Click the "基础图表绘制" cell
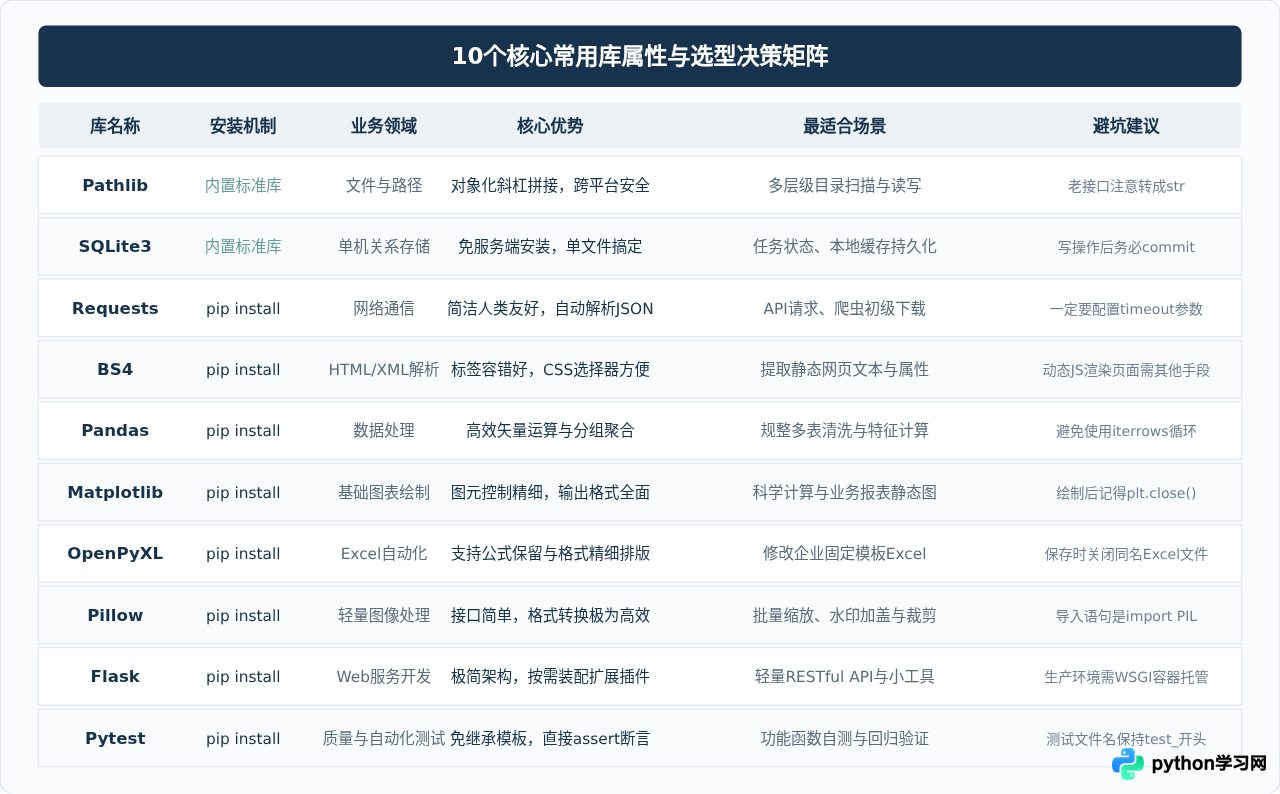 click(x=384, y=492)
